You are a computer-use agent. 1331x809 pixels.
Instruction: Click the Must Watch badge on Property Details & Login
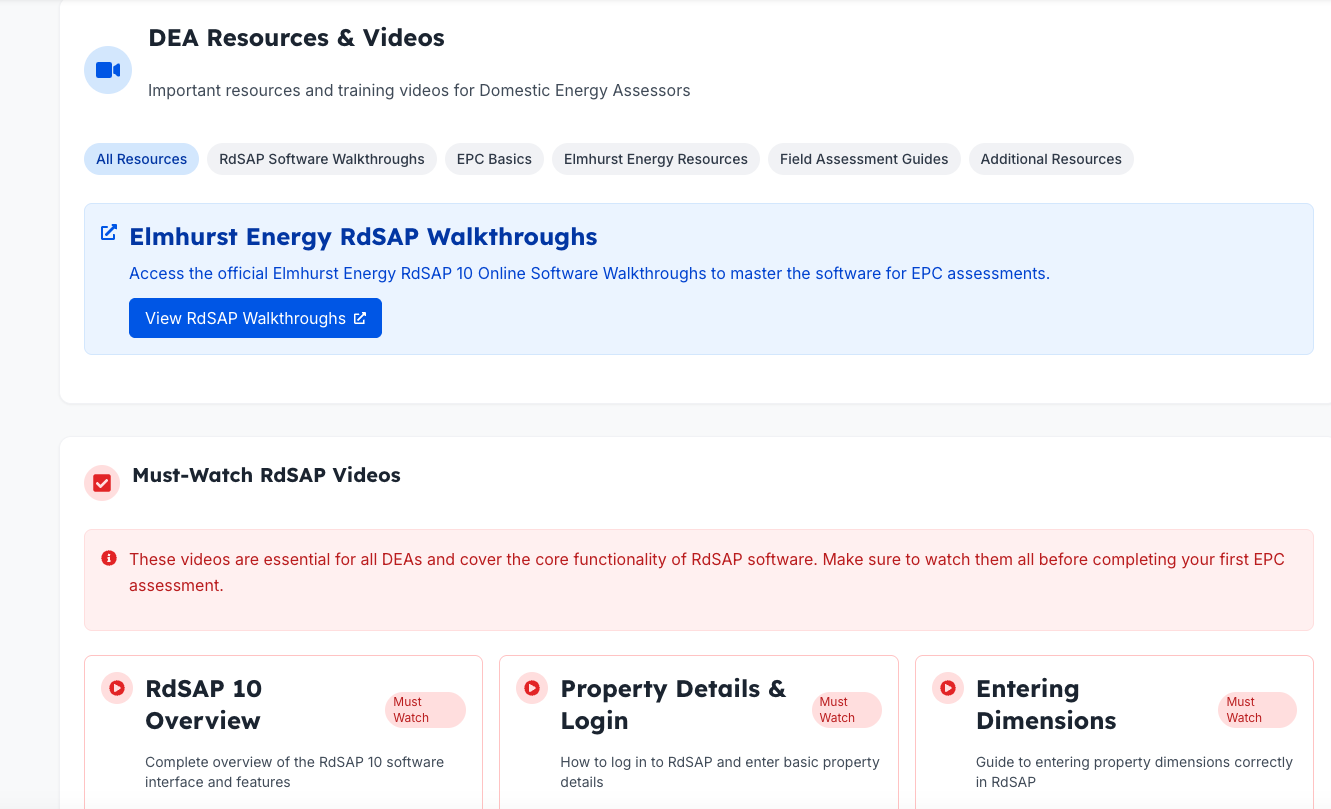(847, 710)
